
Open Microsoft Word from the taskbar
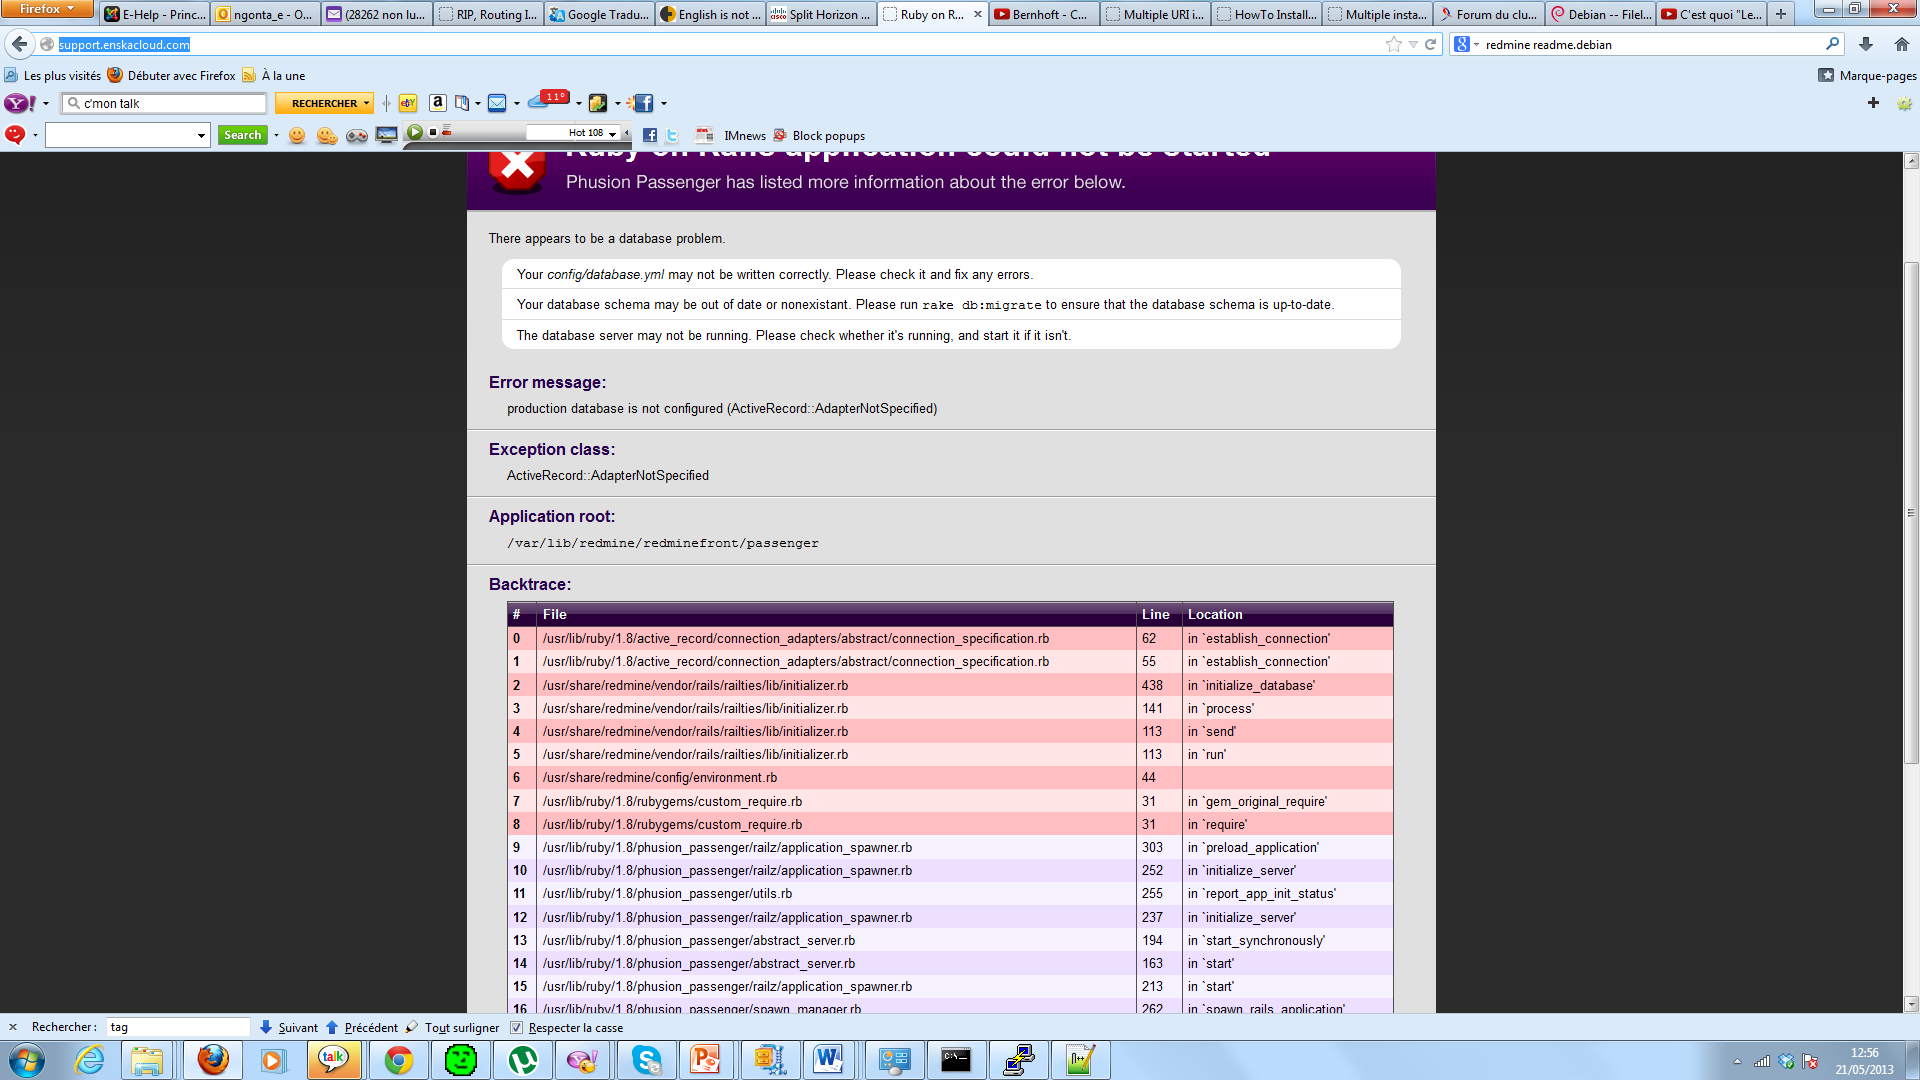(x=828, y=1060)
